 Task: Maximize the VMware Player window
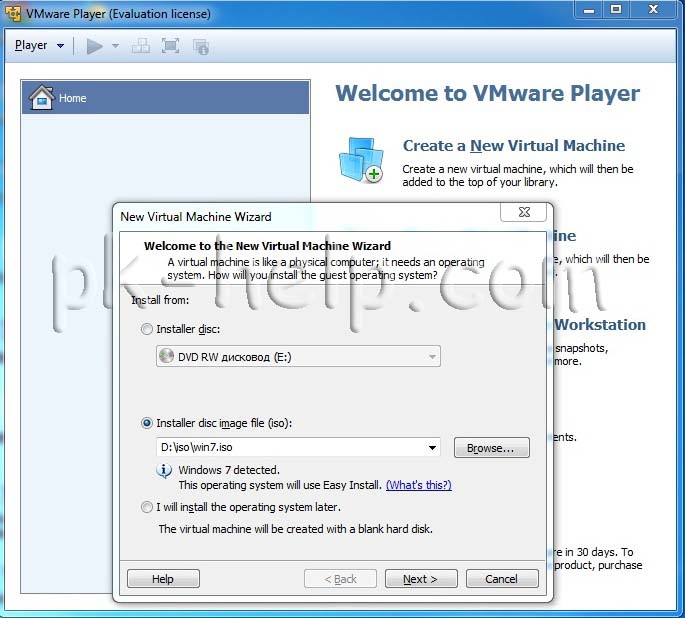[x=616, y=9]
